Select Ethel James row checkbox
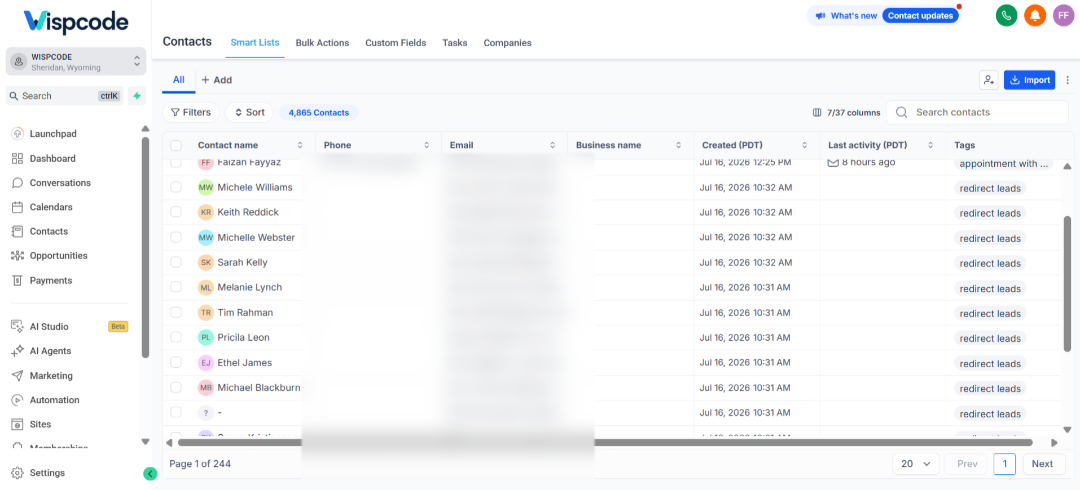The image size is (1080, 490). coord(176,362)
